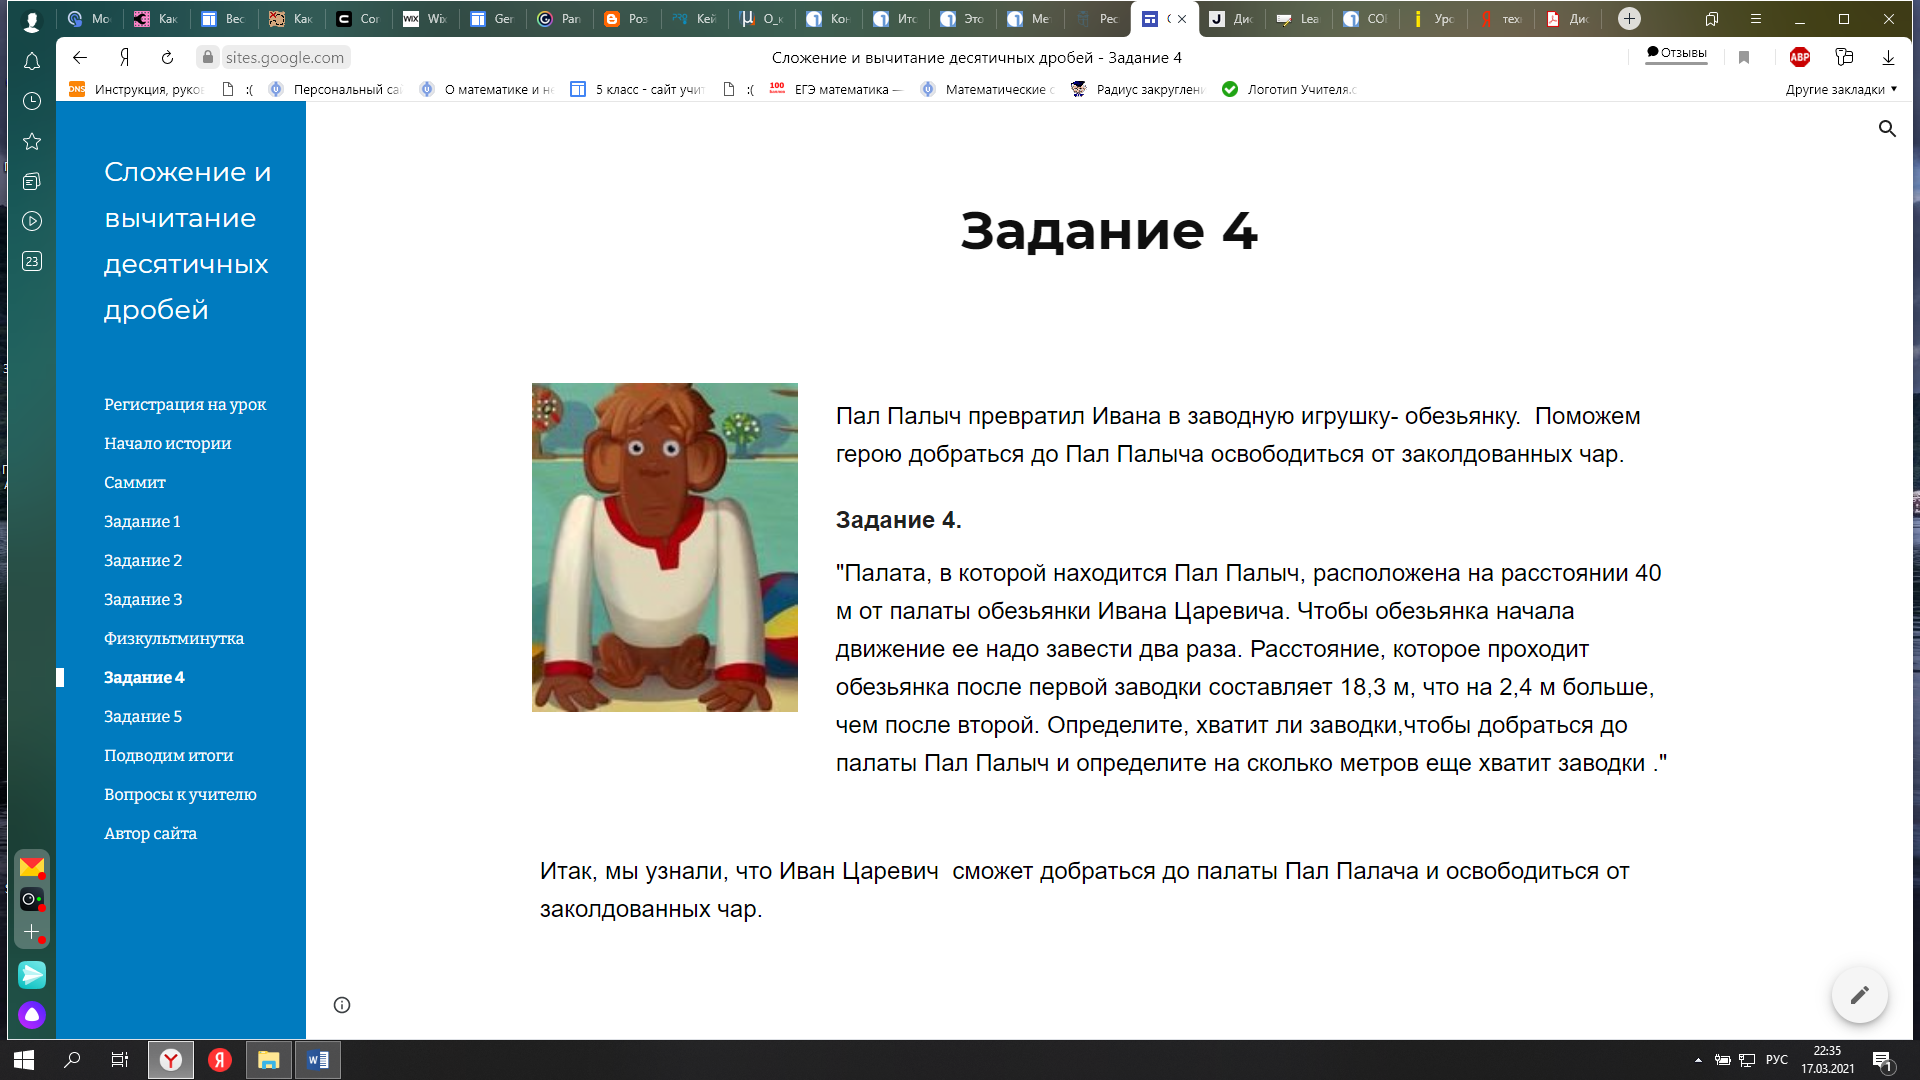Screen dimensions: 1920x1080
Task: Click the sidebar mail envelope icon
Action: (32, 866)
